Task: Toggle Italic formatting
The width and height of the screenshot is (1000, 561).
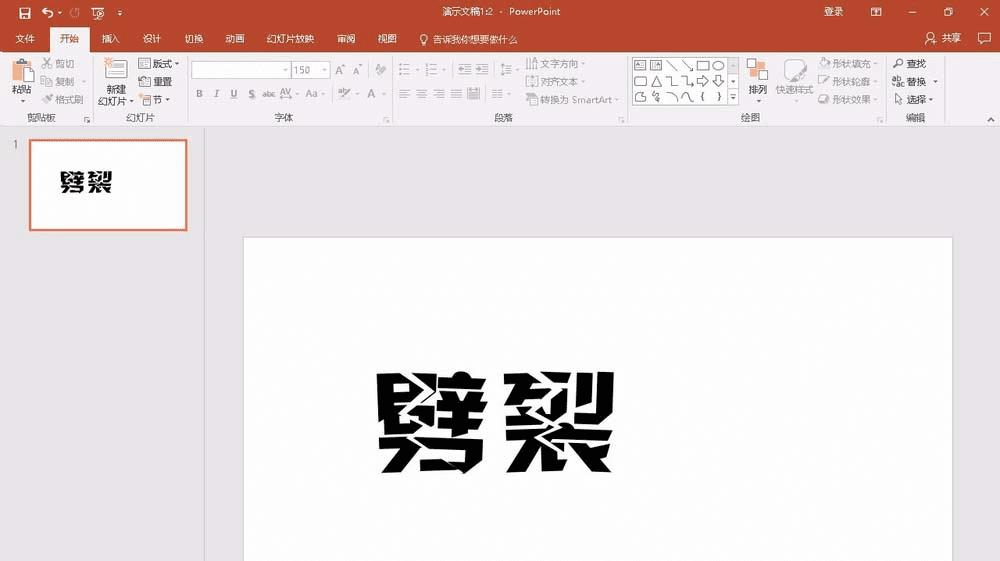Action: [216, 94]
